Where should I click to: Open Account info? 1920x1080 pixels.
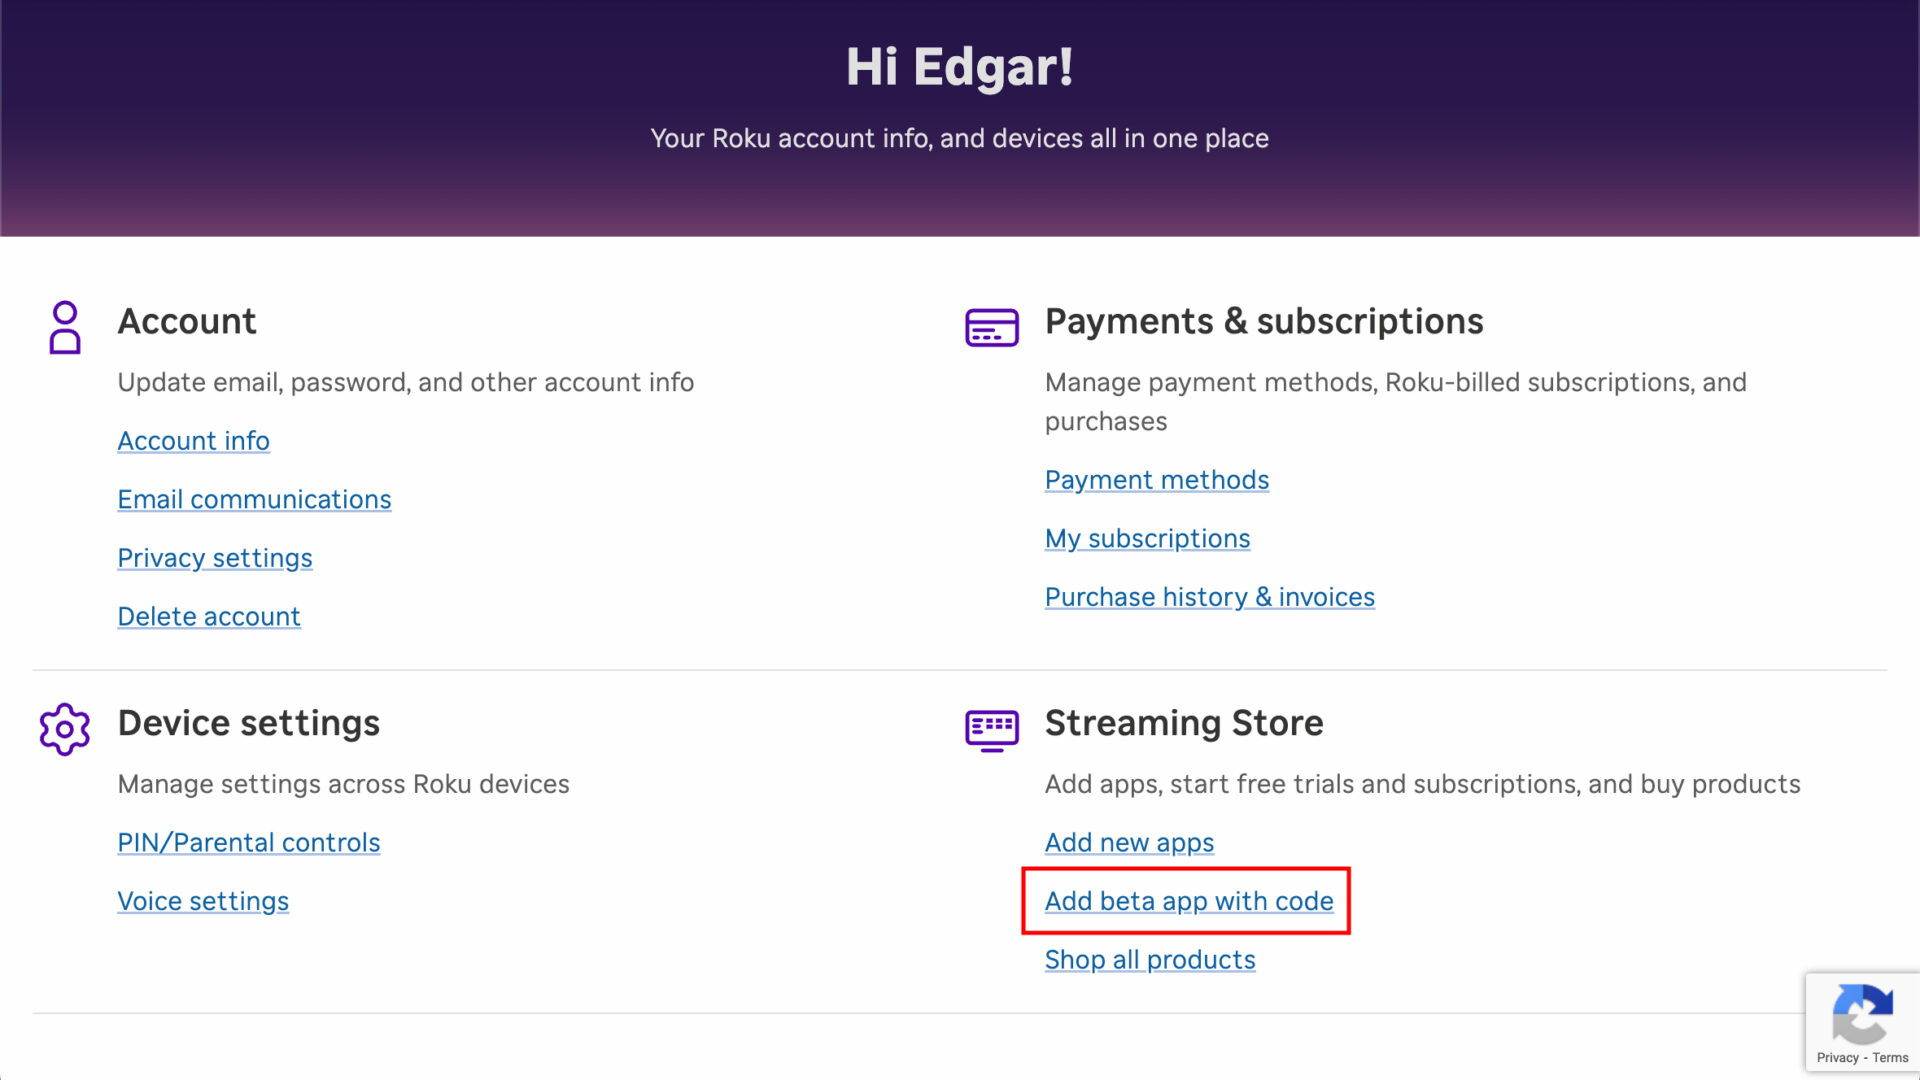[193, 440]
